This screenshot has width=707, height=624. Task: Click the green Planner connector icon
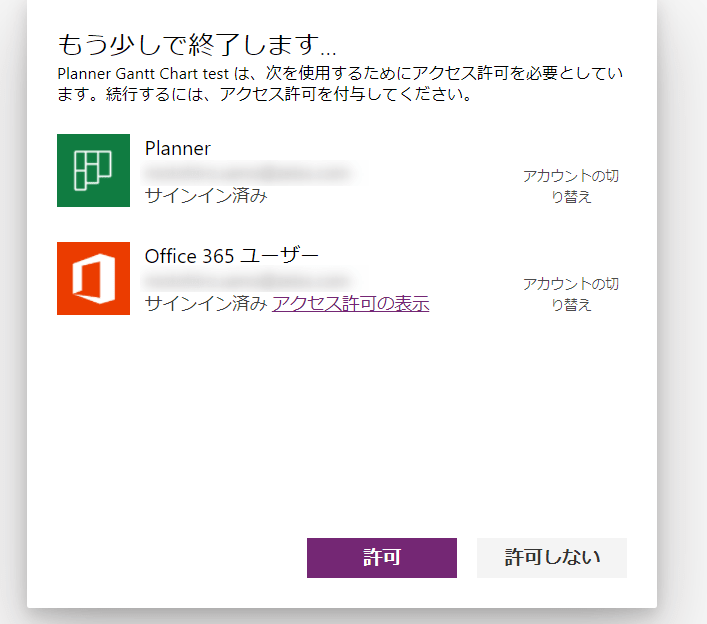pyautogui.click(x=93, y=170)
